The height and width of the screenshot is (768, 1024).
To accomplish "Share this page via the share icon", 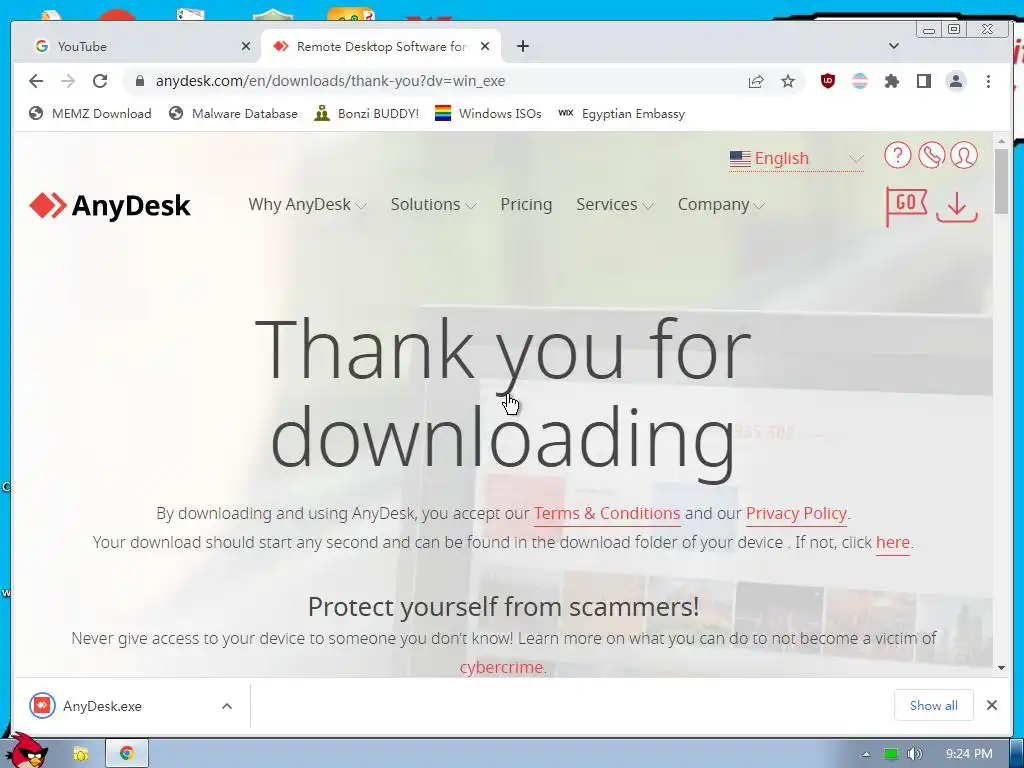I will [x=756, y=81].
